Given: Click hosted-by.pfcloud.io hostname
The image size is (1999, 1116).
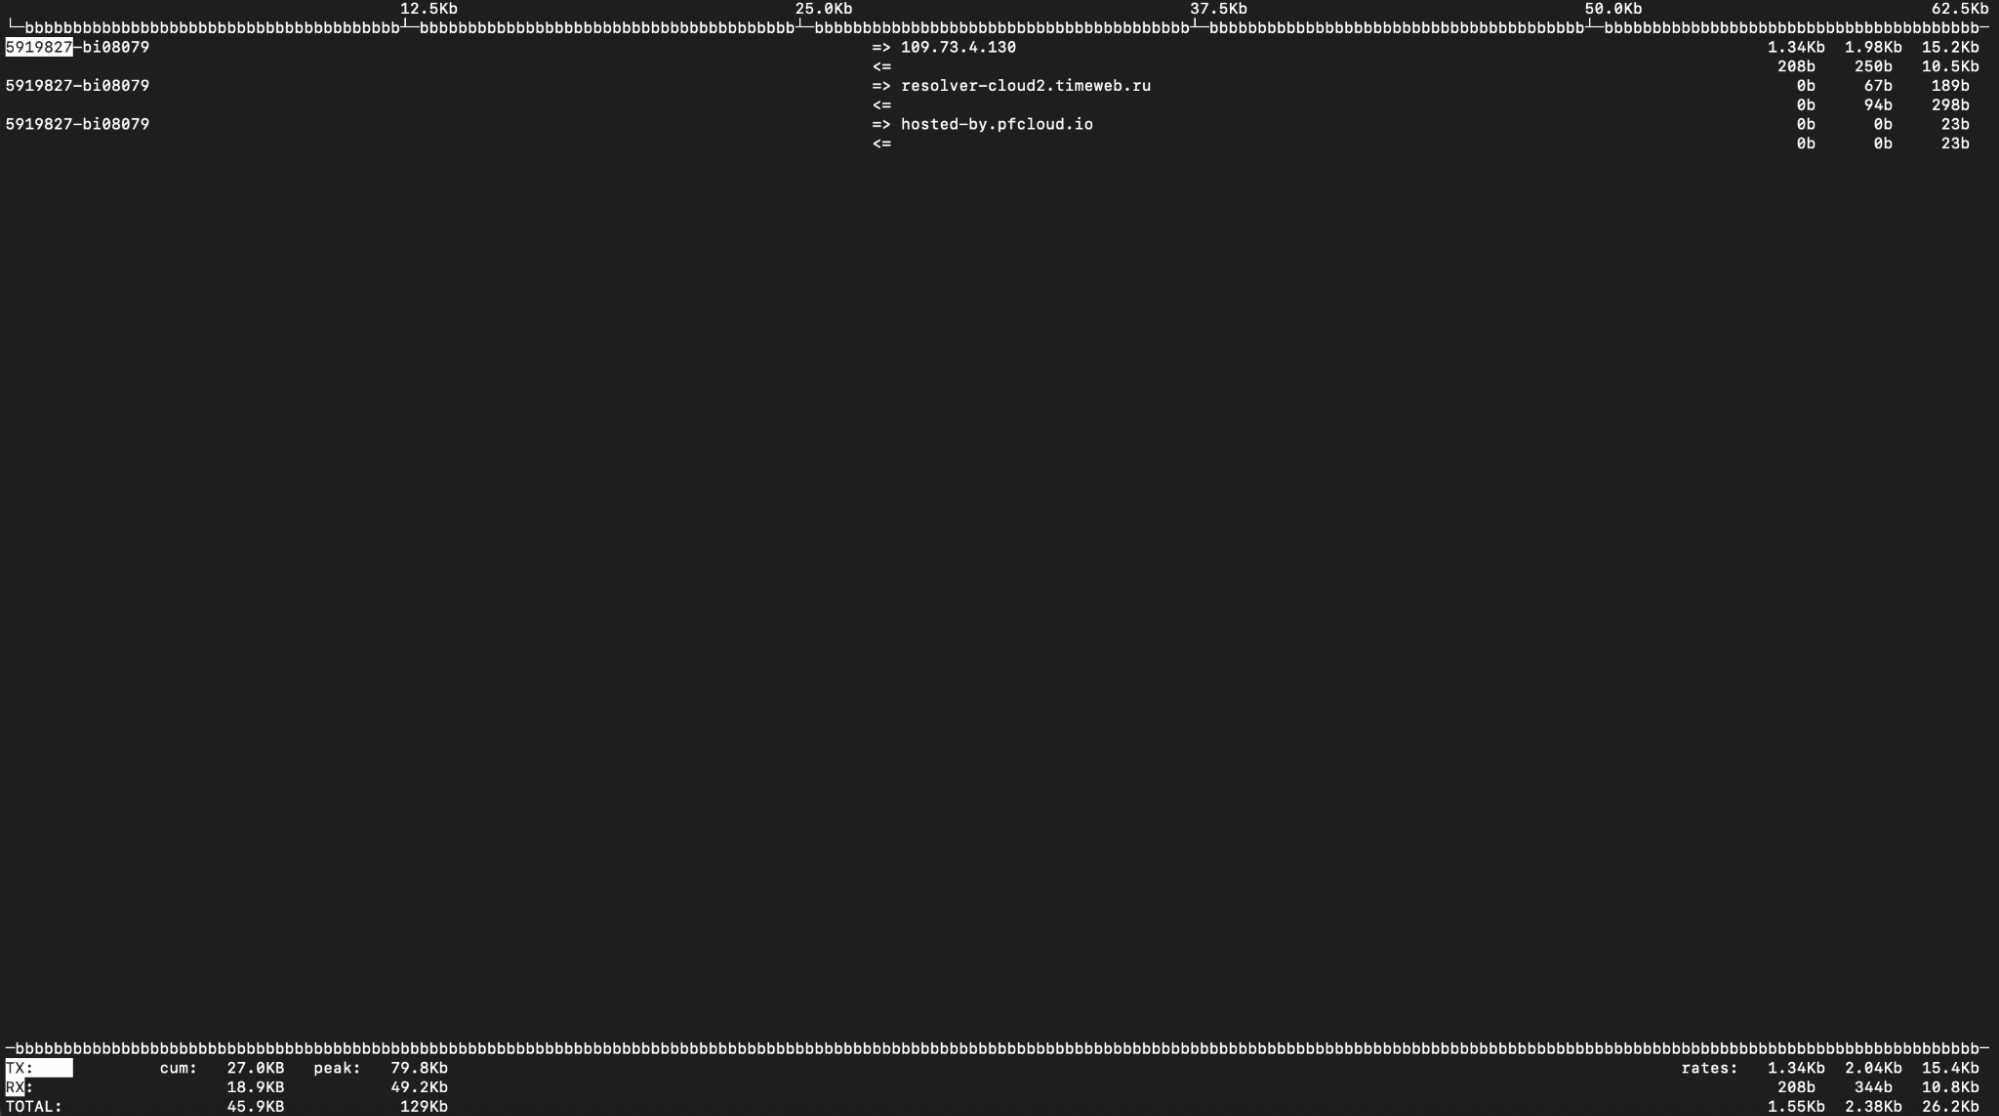Looking at the screenshot, I should [x=996, y=124].
